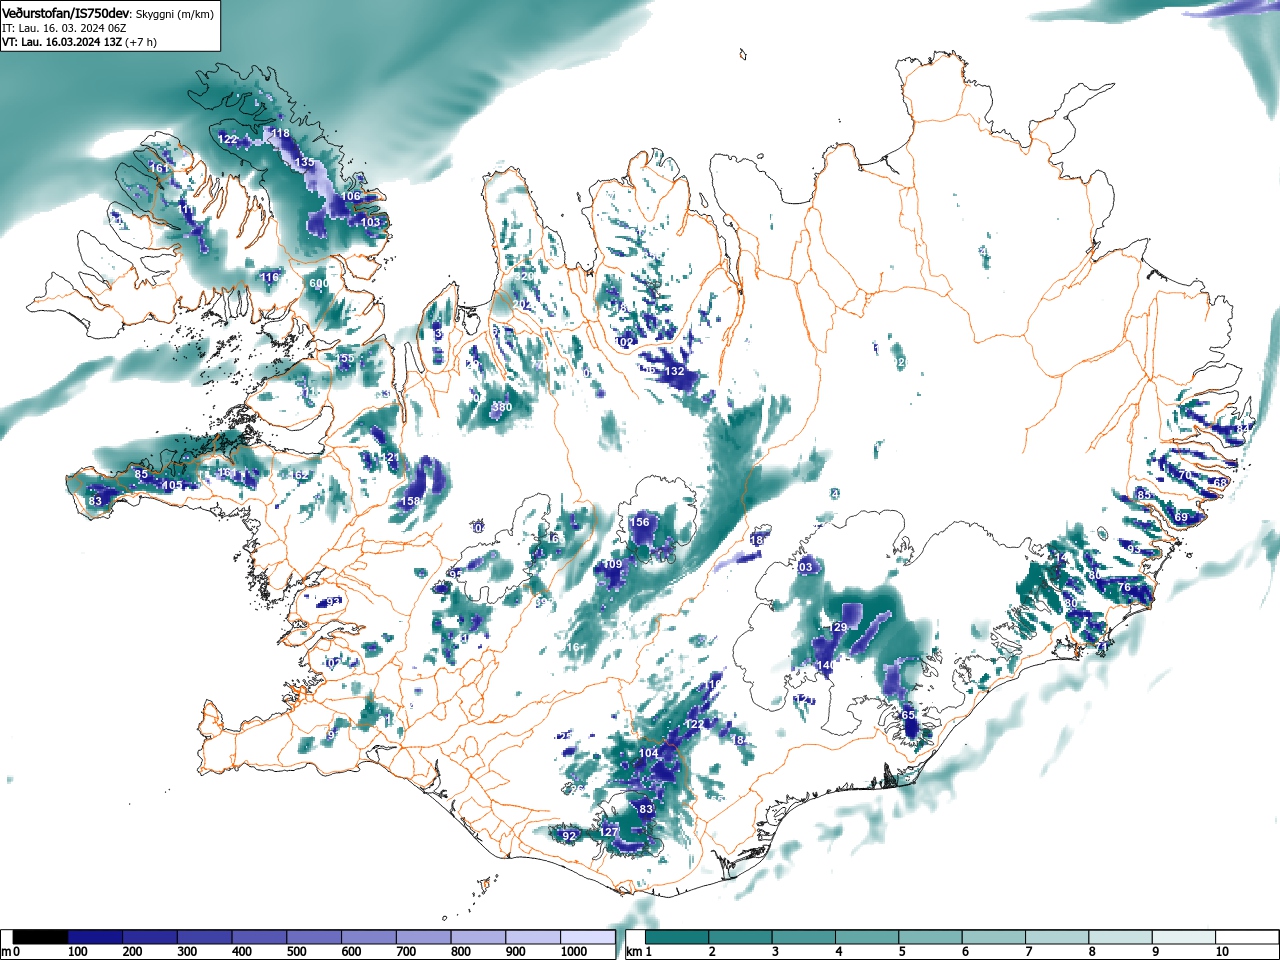Click the '118' value in the Westfjords
This screenshot has width=1280, height=960.
click(280, 133)
